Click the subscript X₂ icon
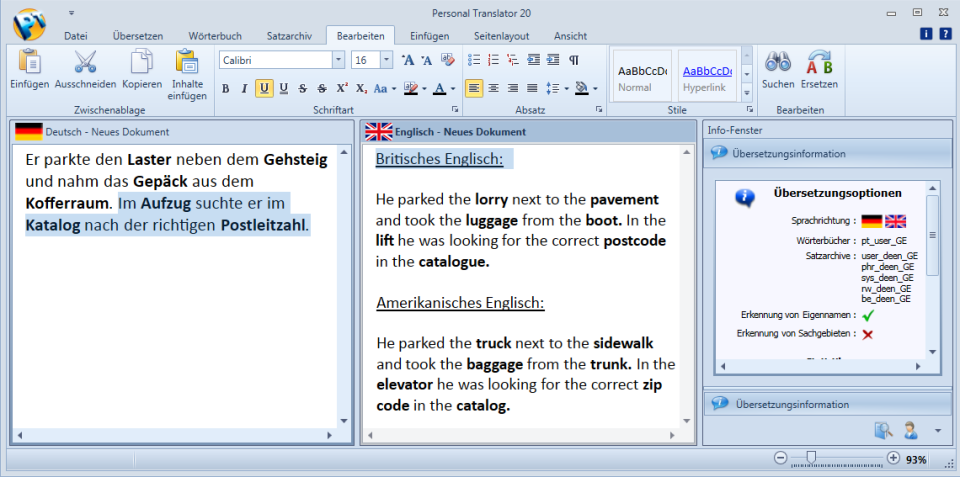 click(362, 89)
